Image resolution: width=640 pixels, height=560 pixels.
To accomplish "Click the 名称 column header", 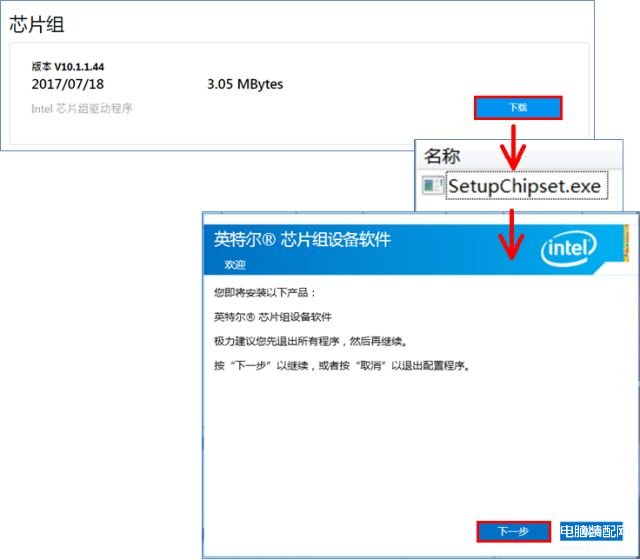I will [x=442, y=156].
